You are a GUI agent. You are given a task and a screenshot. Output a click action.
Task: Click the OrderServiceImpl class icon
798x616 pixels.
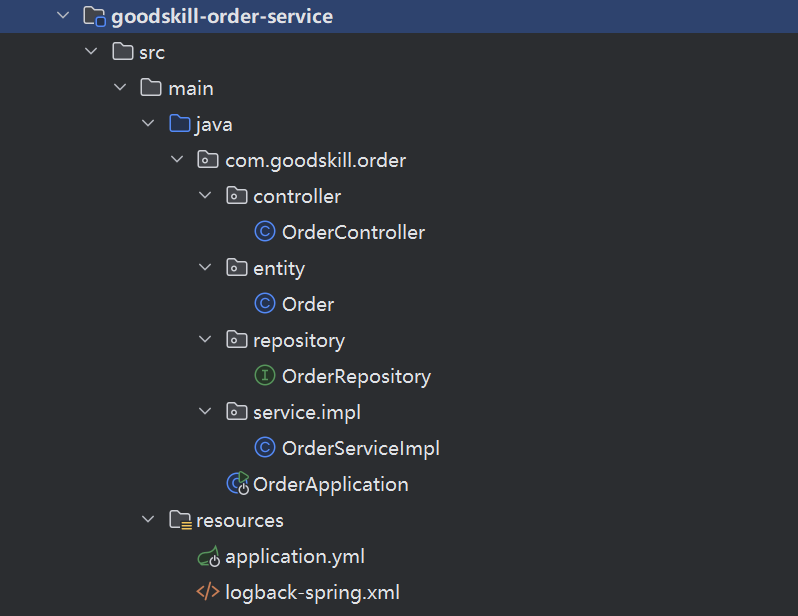click(x=265, y=448)
